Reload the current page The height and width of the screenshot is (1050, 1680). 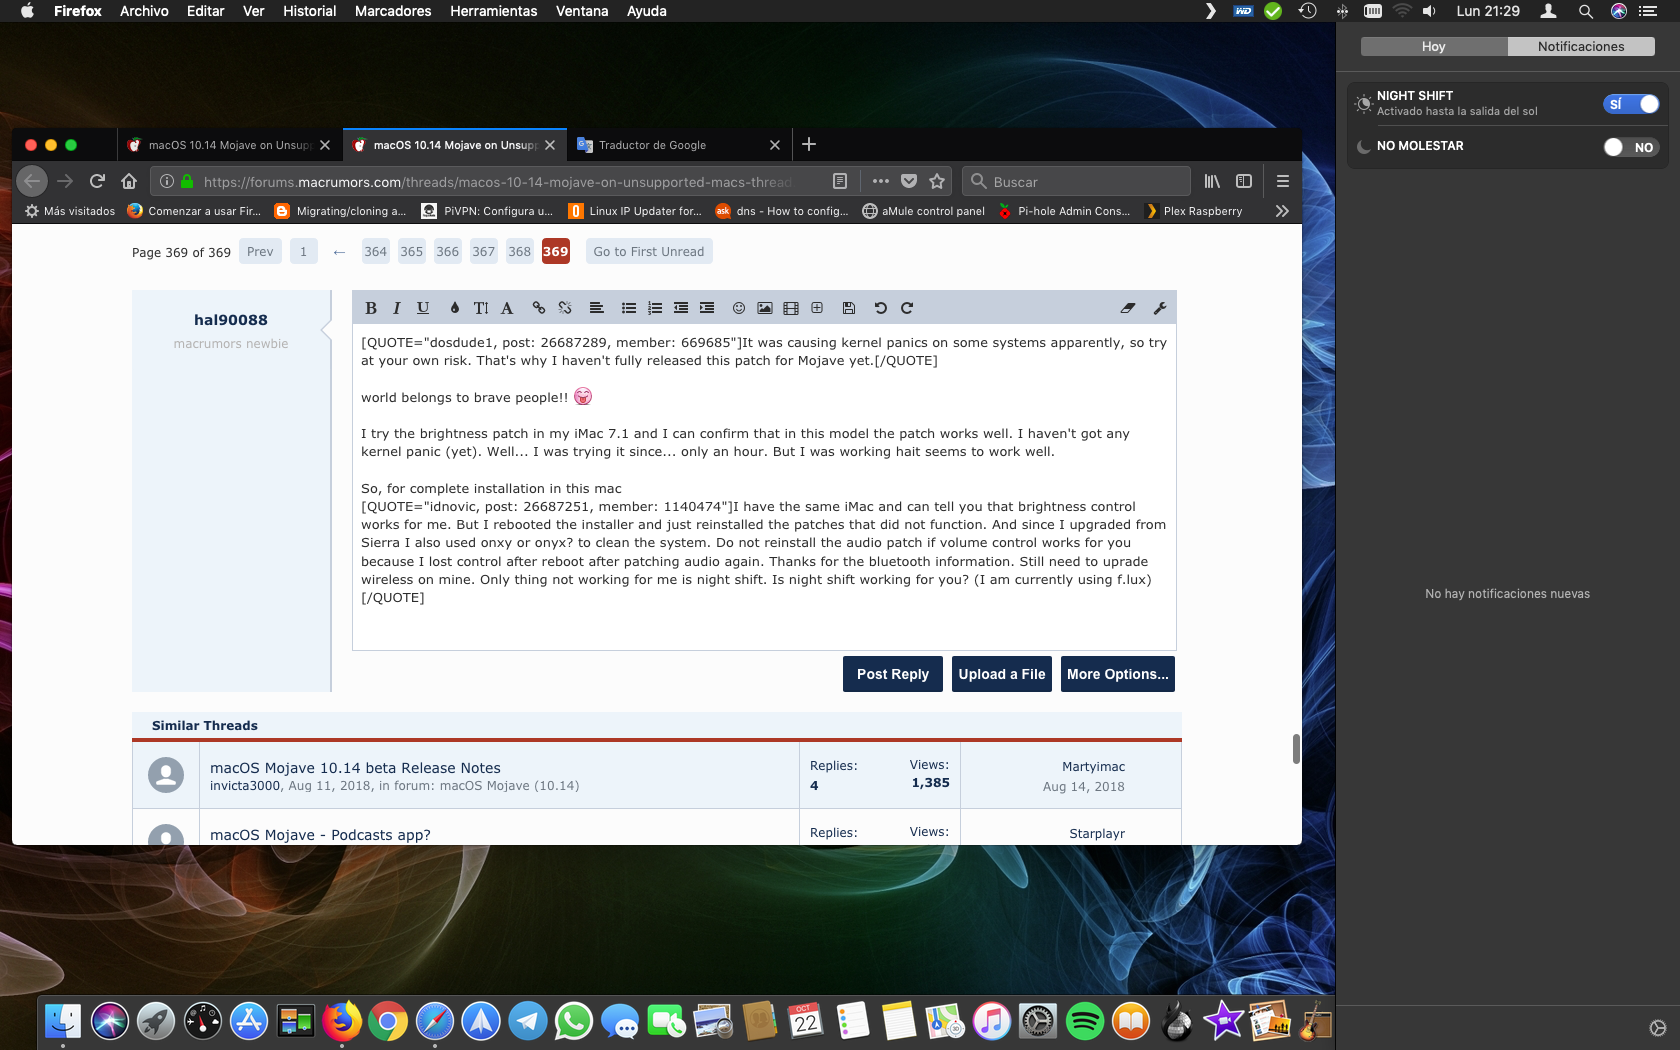97,181
